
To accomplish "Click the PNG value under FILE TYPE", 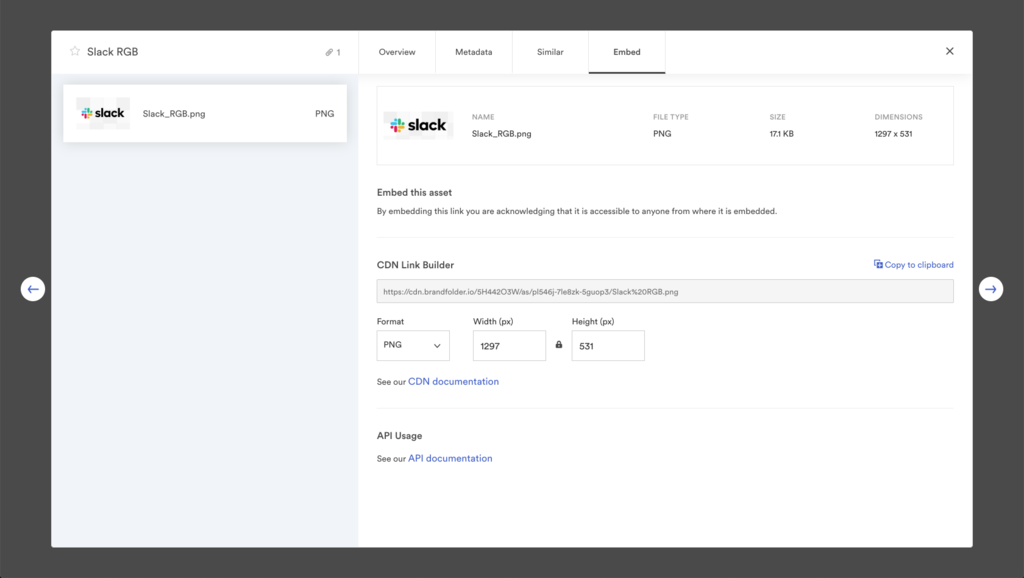I will pyautogui.click(x=662, y=134).
